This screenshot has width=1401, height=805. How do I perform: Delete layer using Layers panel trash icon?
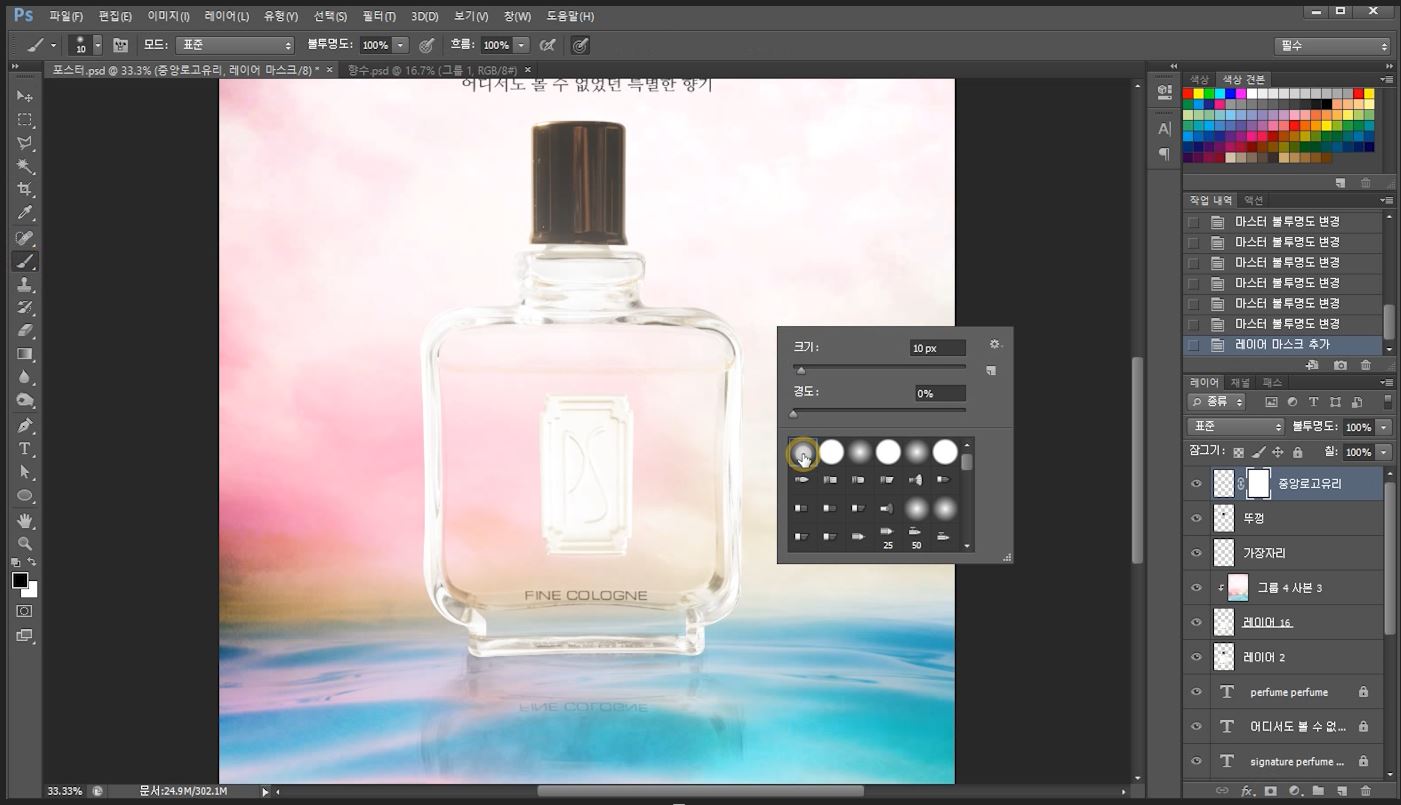pos(1366,791)
